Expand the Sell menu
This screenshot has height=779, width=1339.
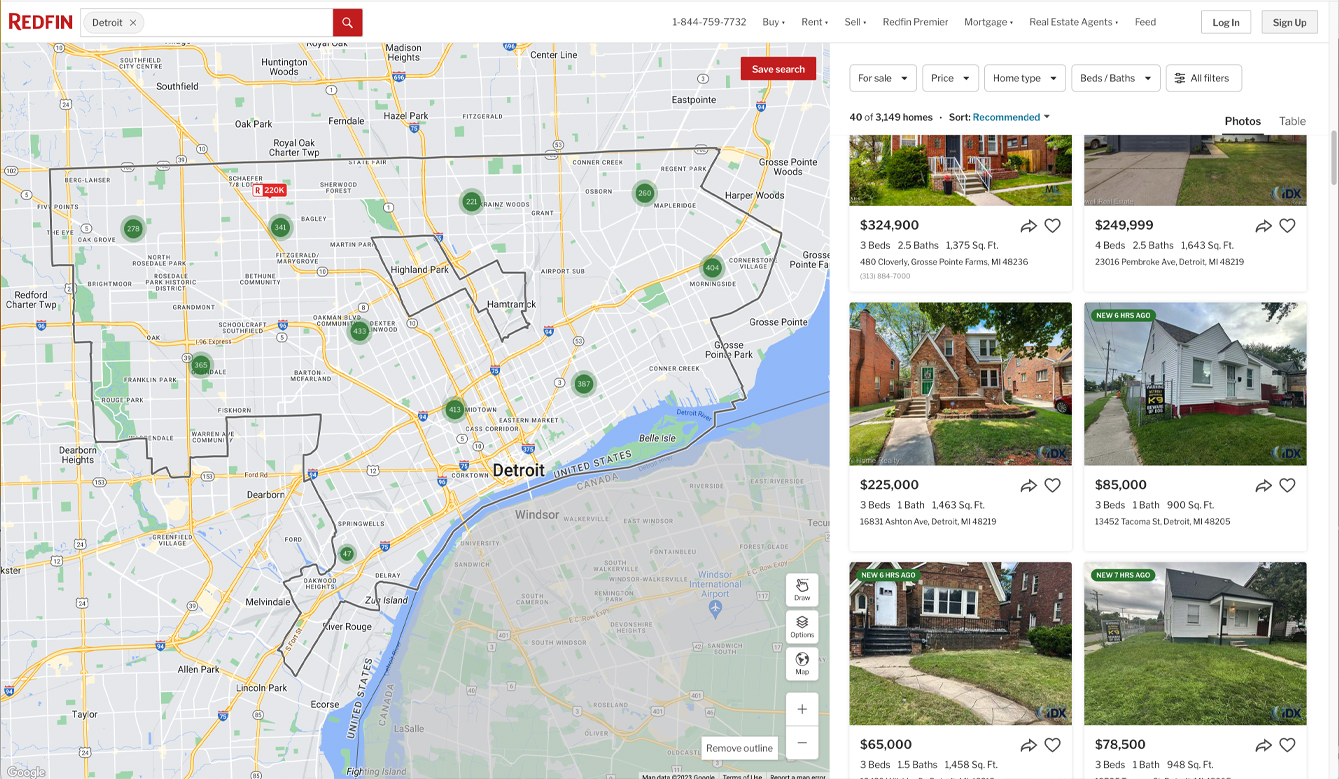[855, 22]
